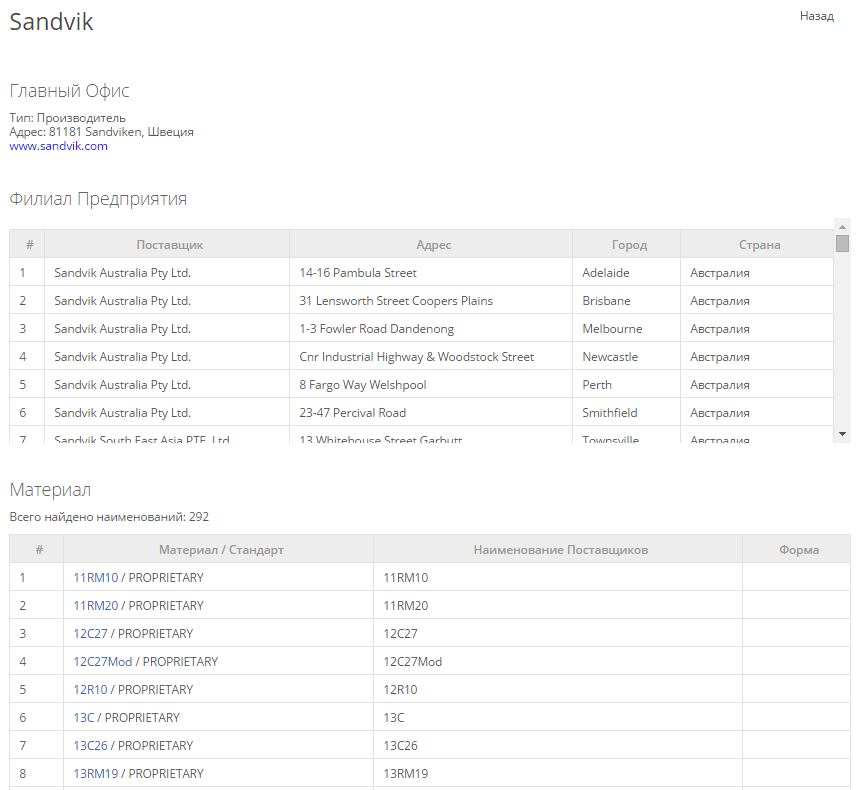The image size is (859, 790).
Task: Click the supplier name 13RM19 cell
Action: pos(558,773)
